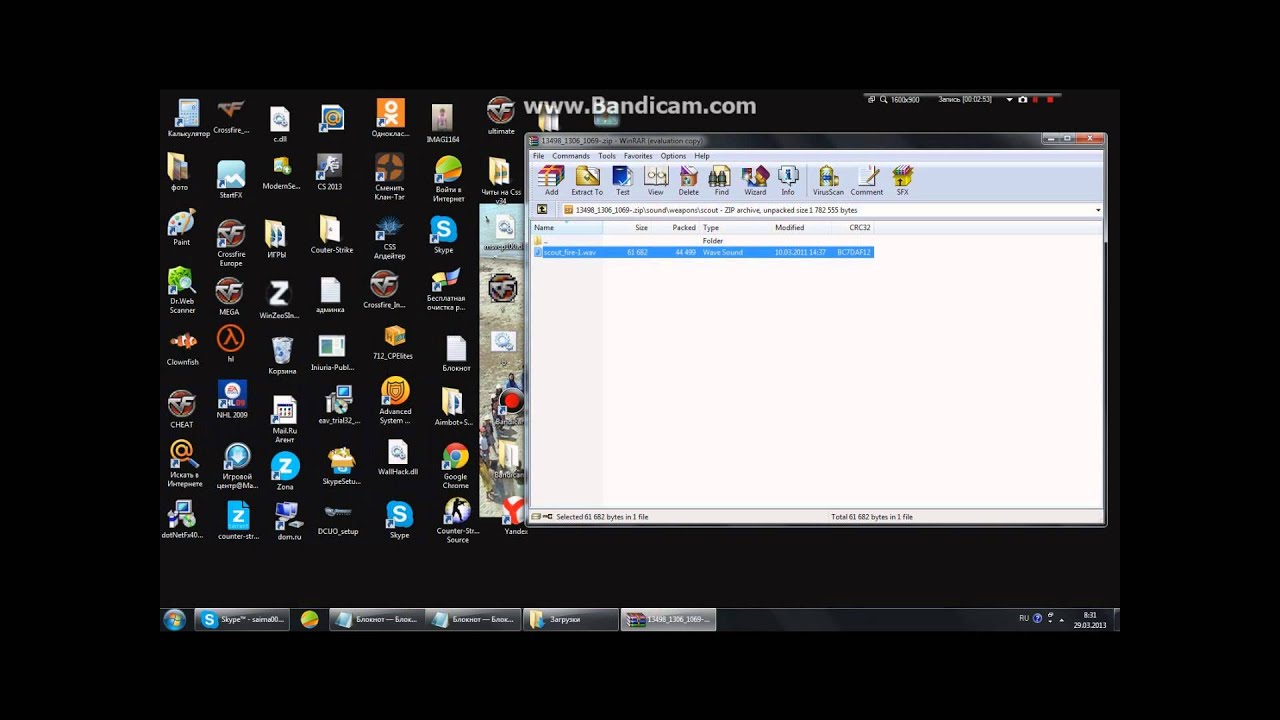Switch to first Блокнот taskbar window
1280x720 pixels.
coord(376,620)
